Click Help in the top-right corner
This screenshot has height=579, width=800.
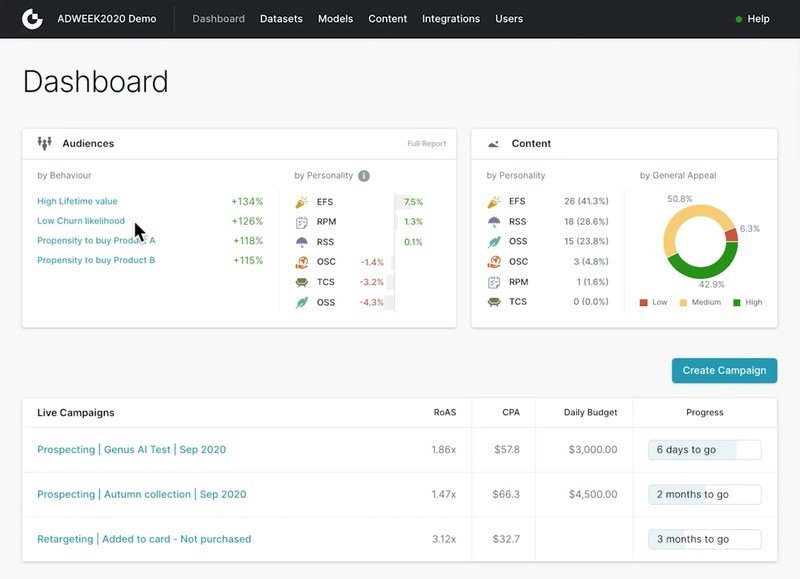click(757, 19)
